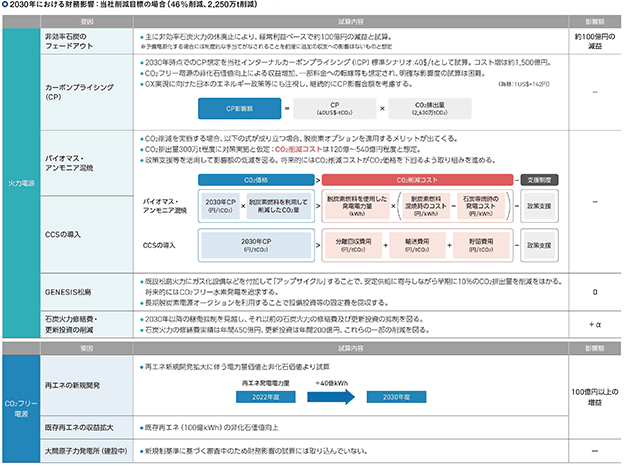Image resolution: width=624 pixels, height=467 pixels.
Task: Click CCSの導入 label beside the formula diagram
Action: pos(159,245)
